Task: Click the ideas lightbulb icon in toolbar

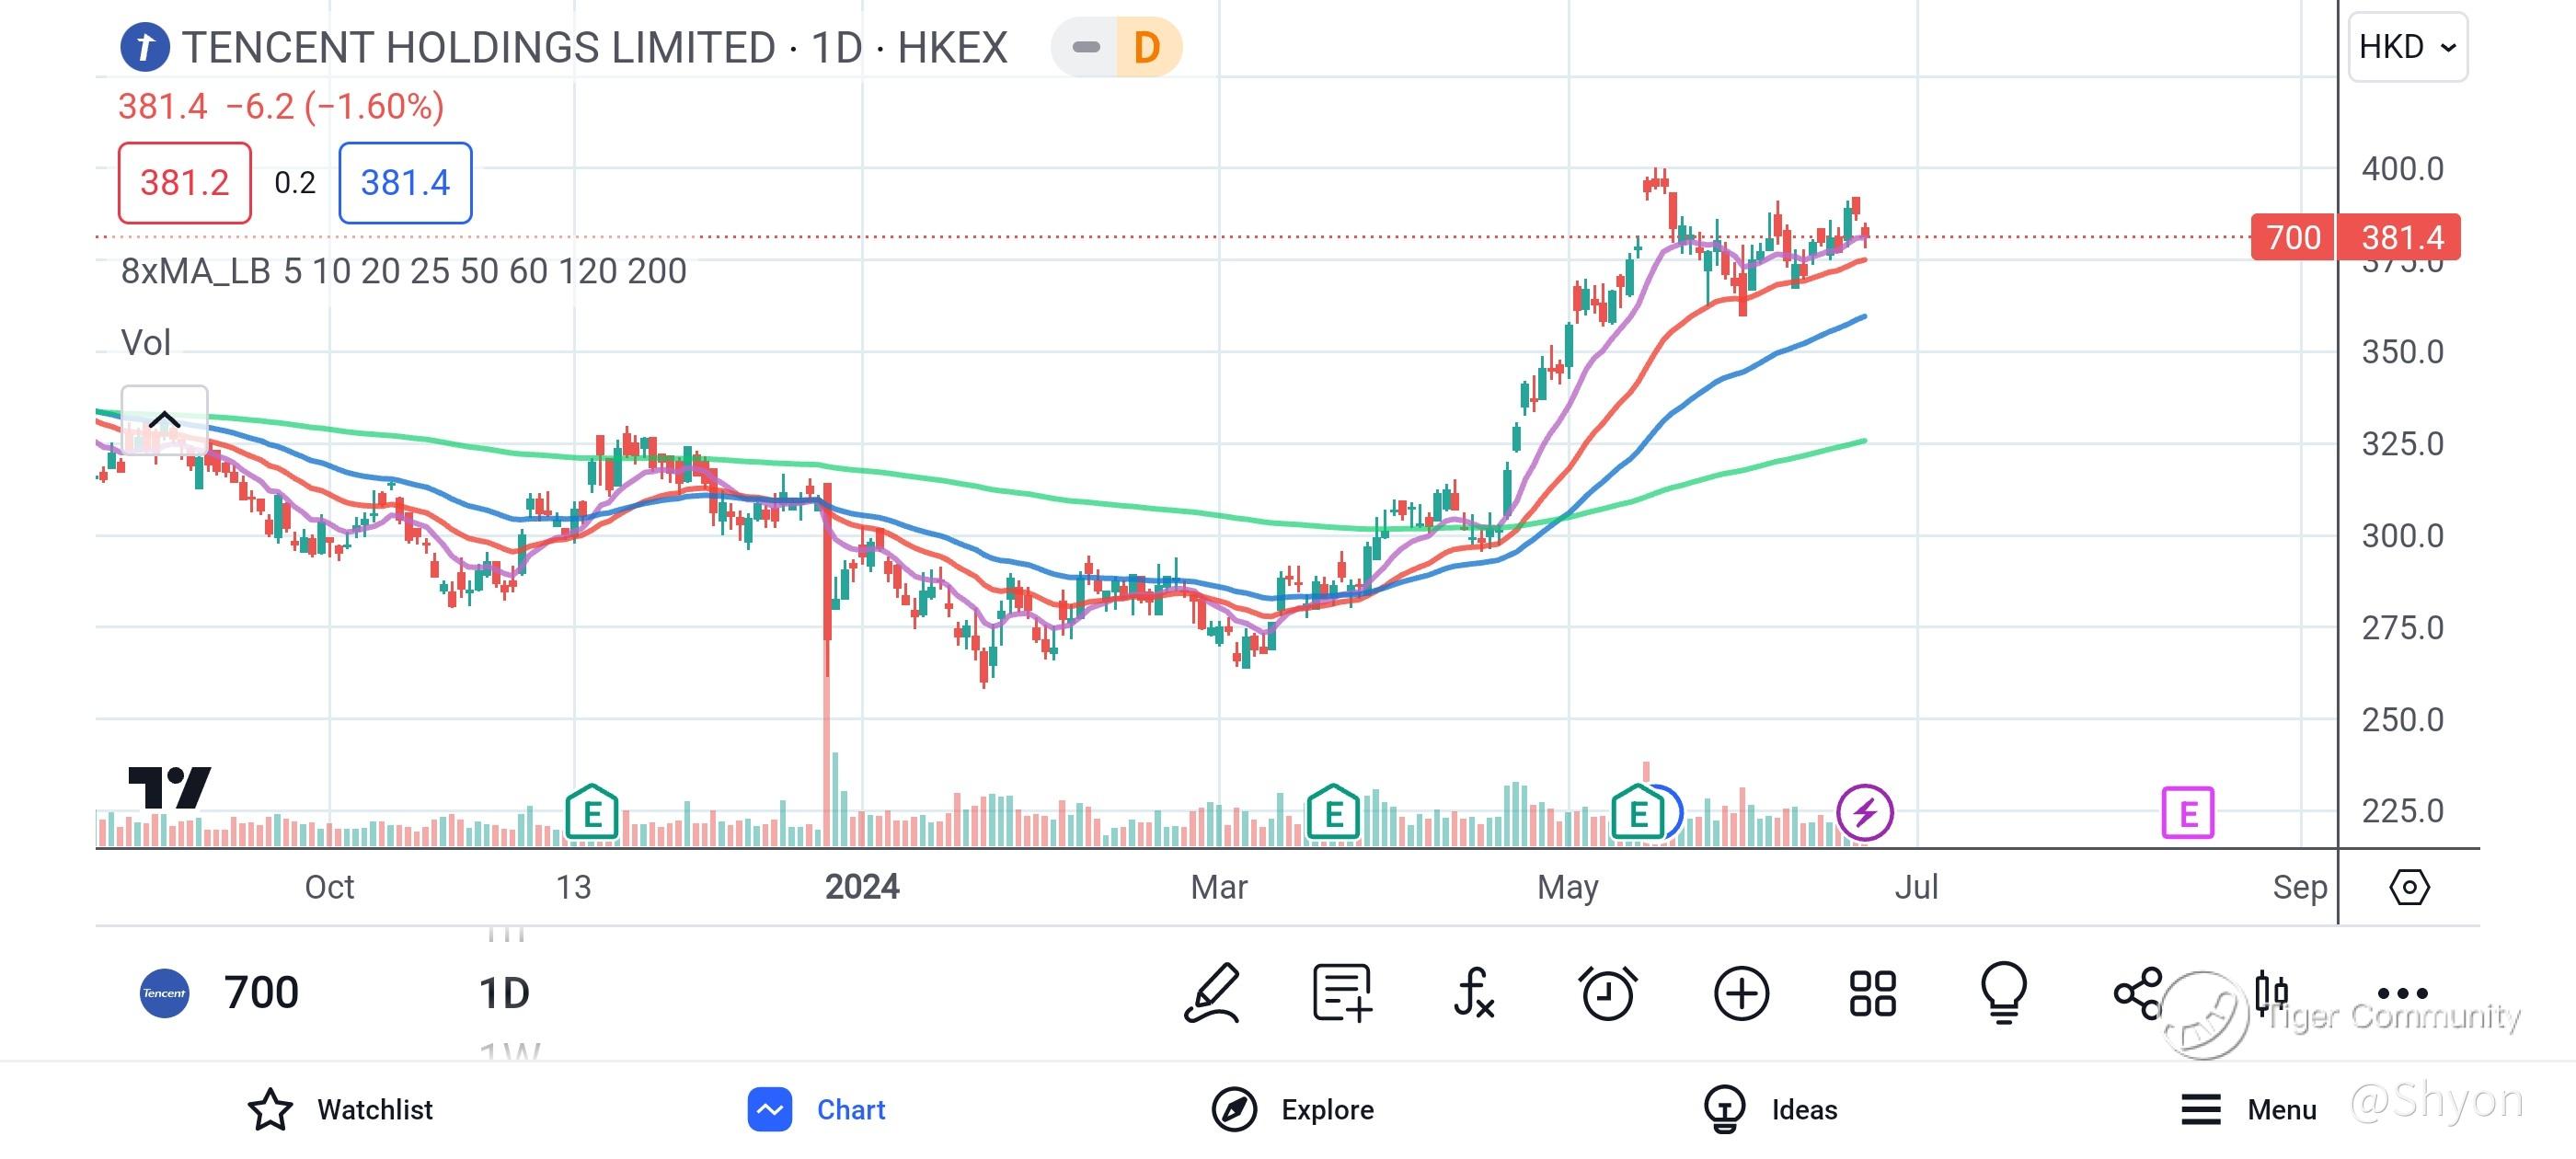Action: tap(2004, 993)
